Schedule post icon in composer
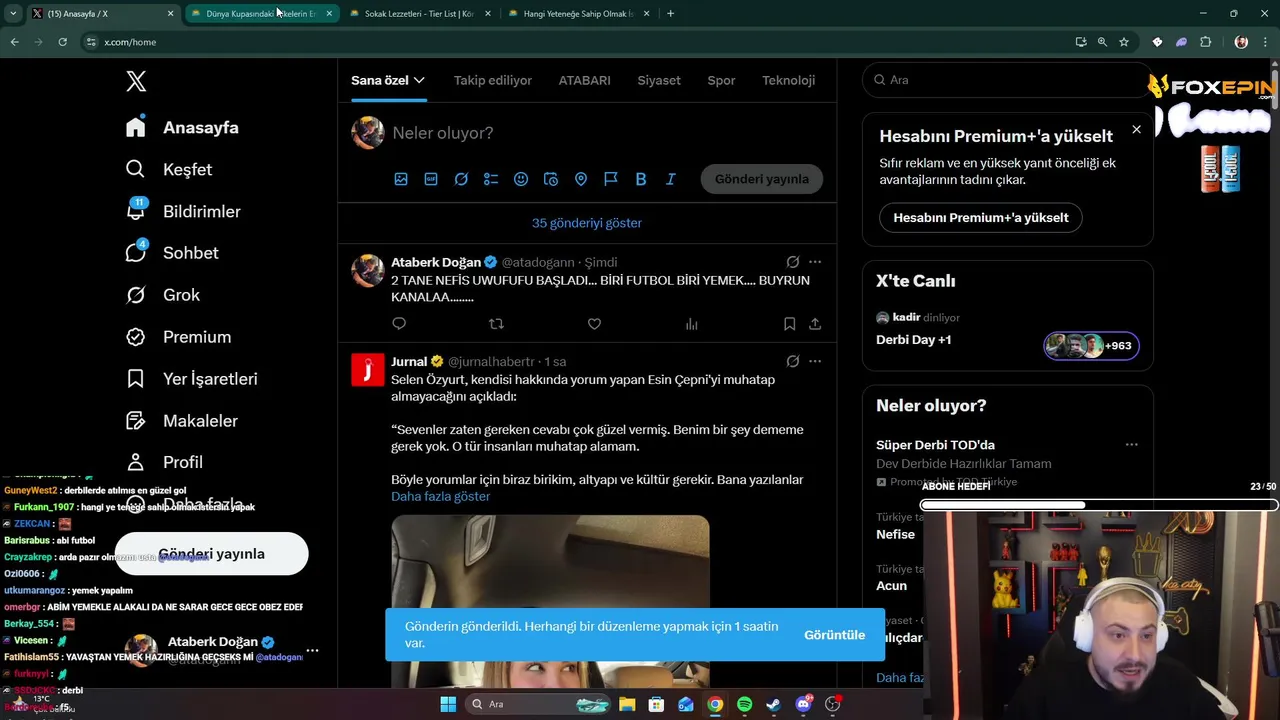 [551, 179]
